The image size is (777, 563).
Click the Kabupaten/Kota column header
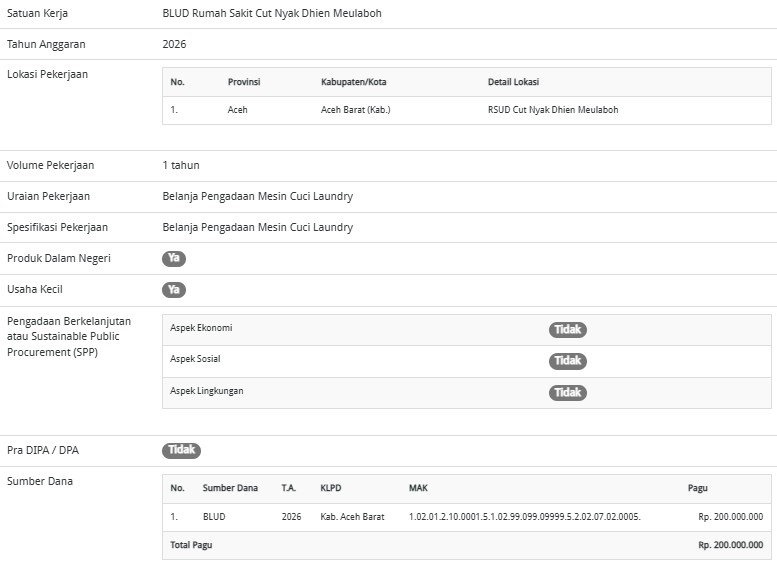tap(353, 82)
